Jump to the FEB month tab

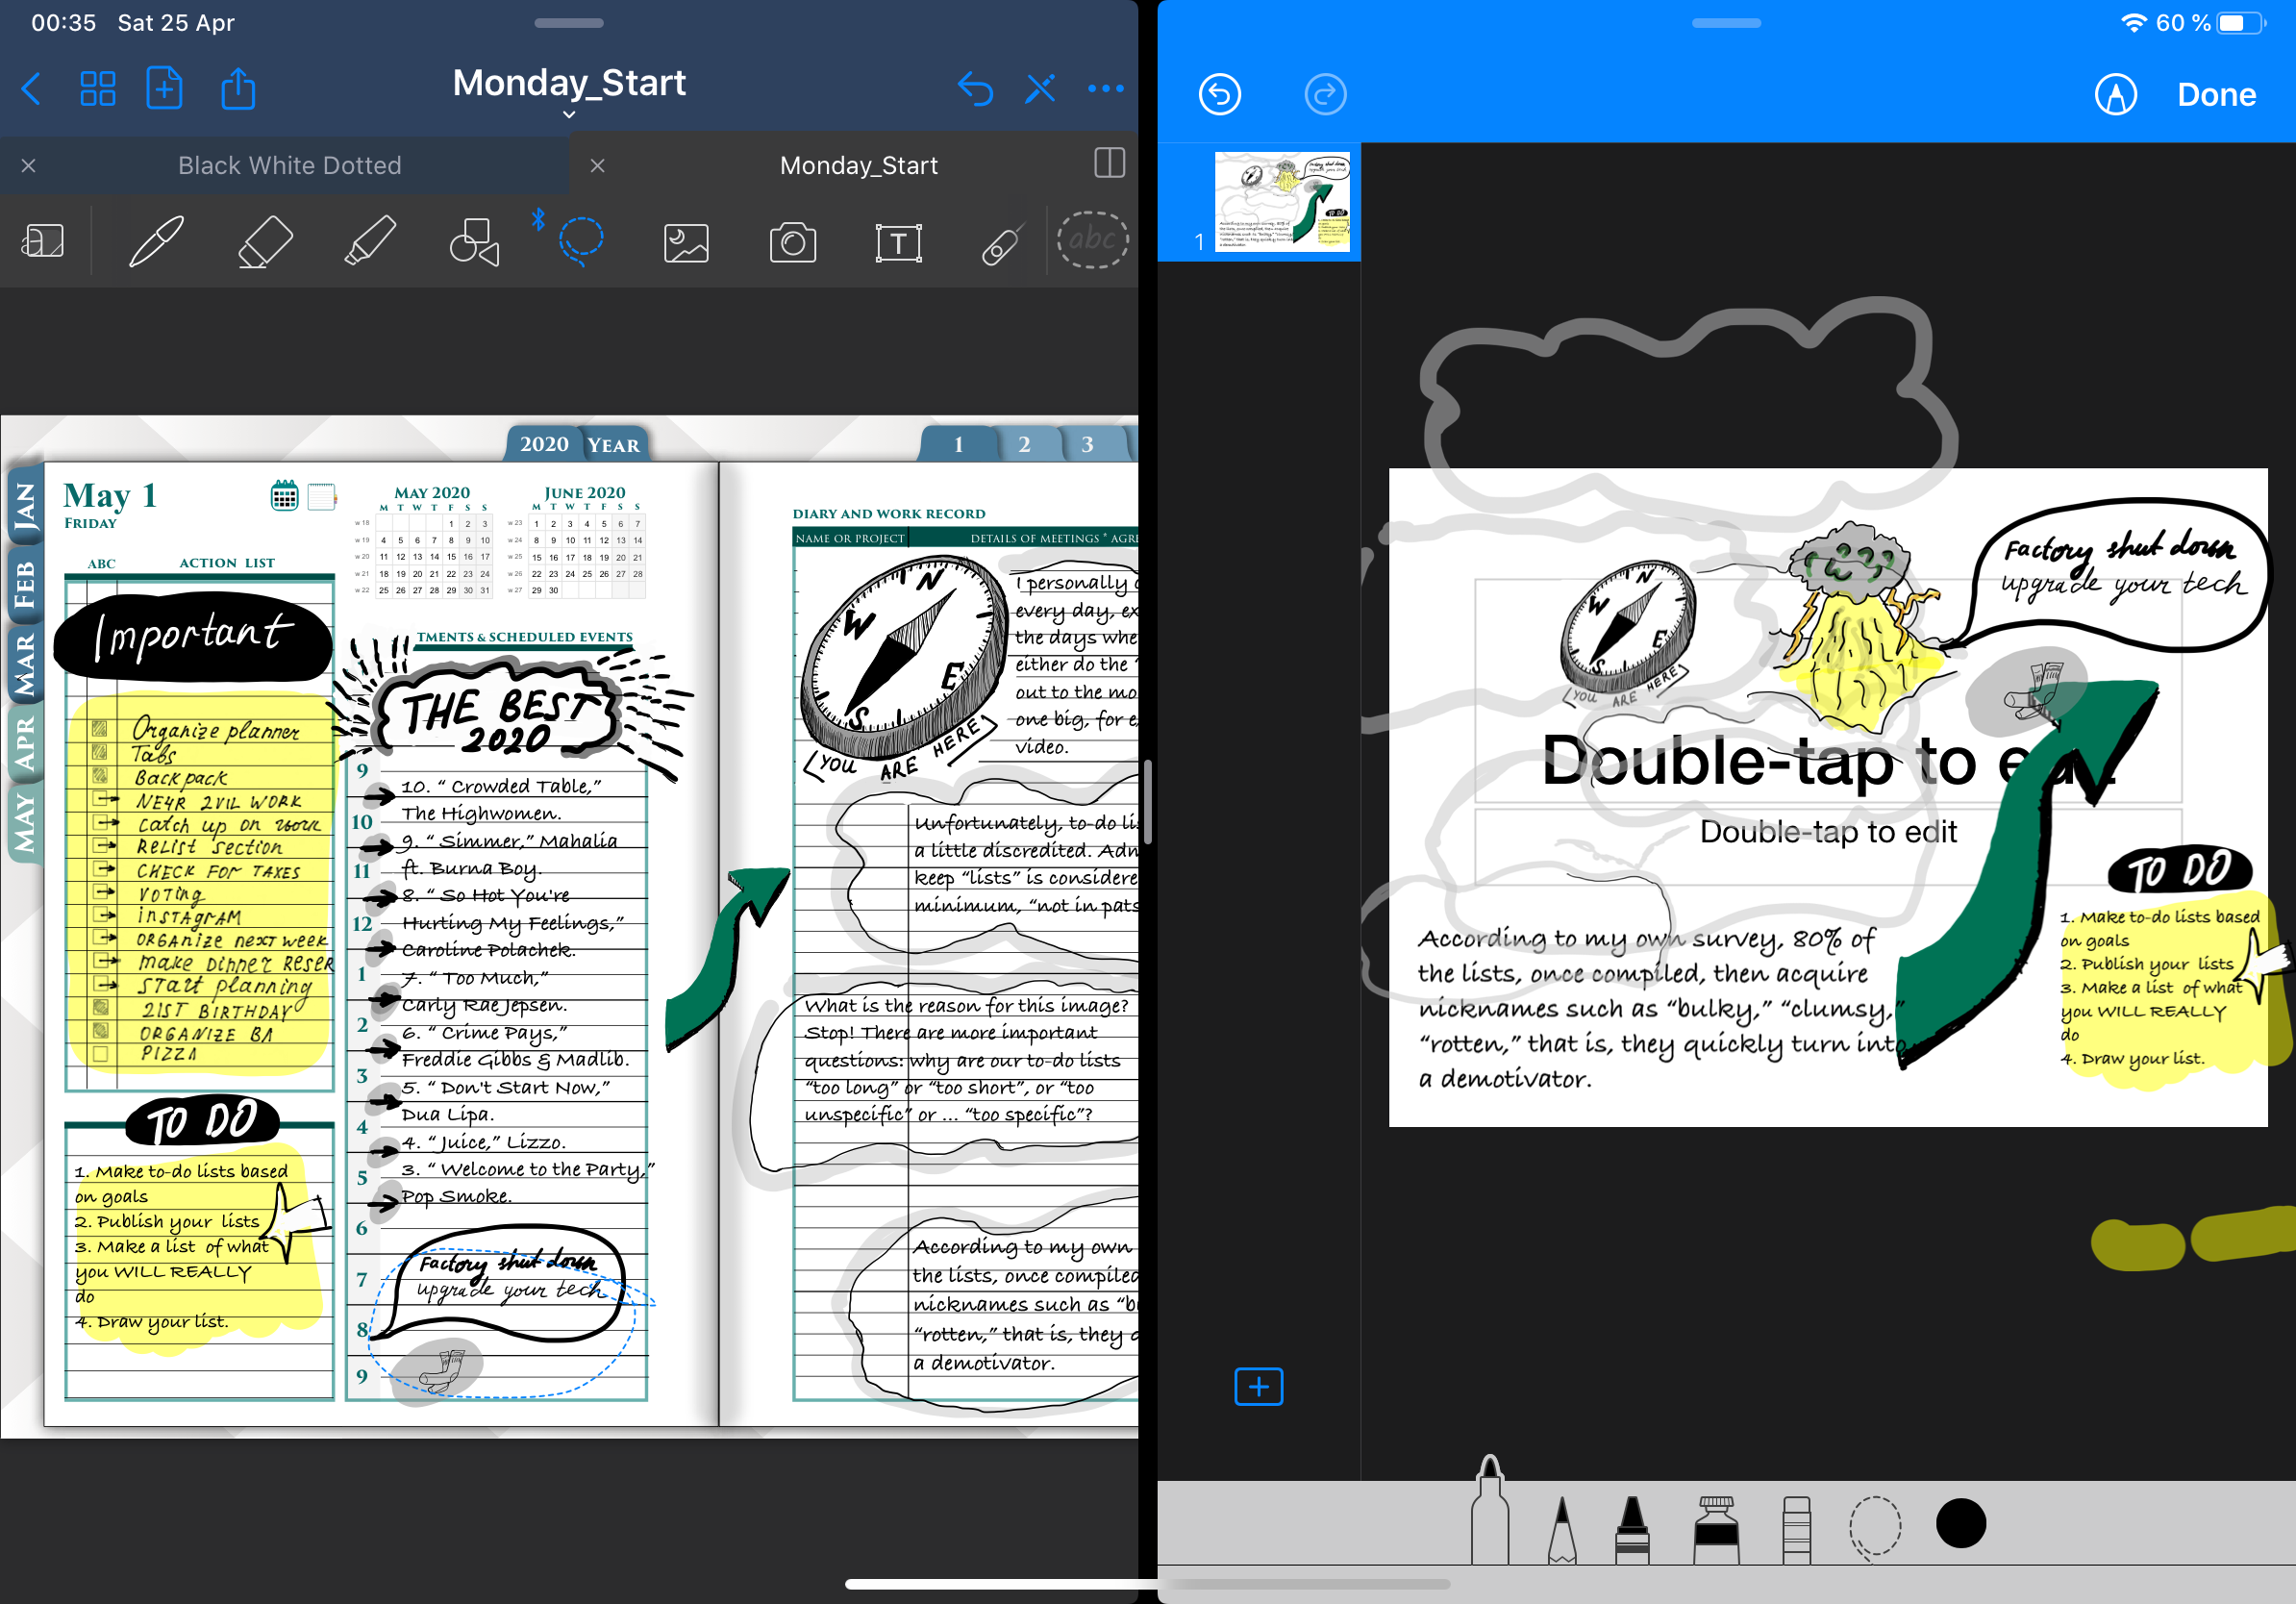[25, 585]
